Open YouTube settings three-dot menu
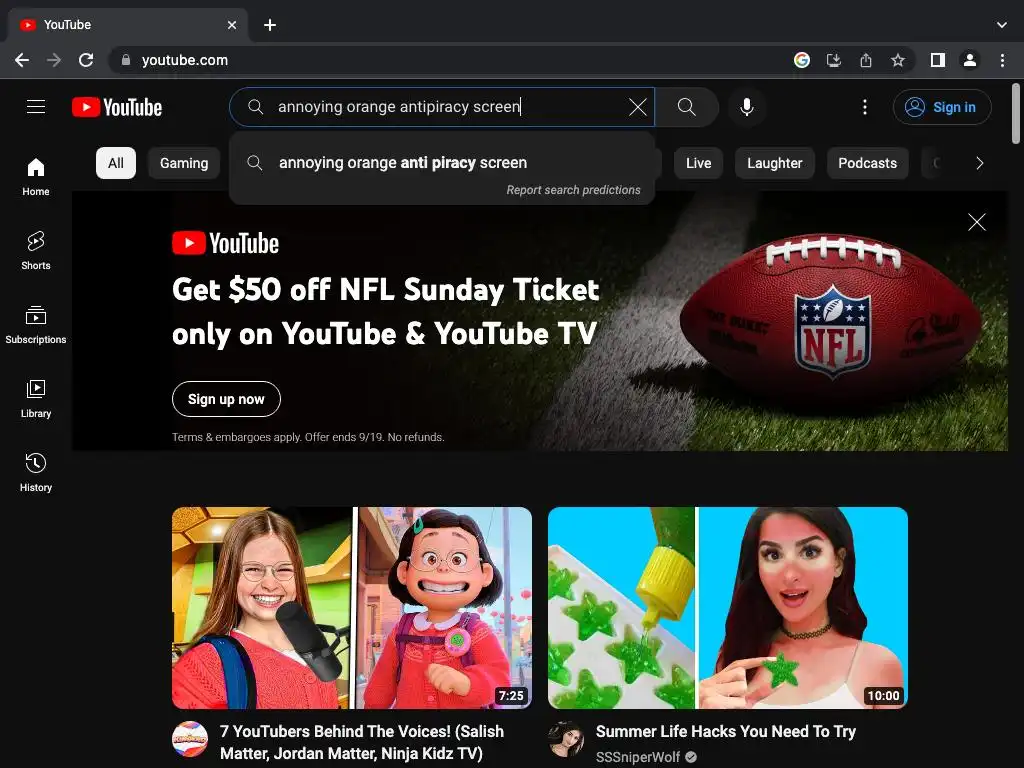Image resolution: width=1024 pixels, height=768 pixels. (x=865, y=107)
